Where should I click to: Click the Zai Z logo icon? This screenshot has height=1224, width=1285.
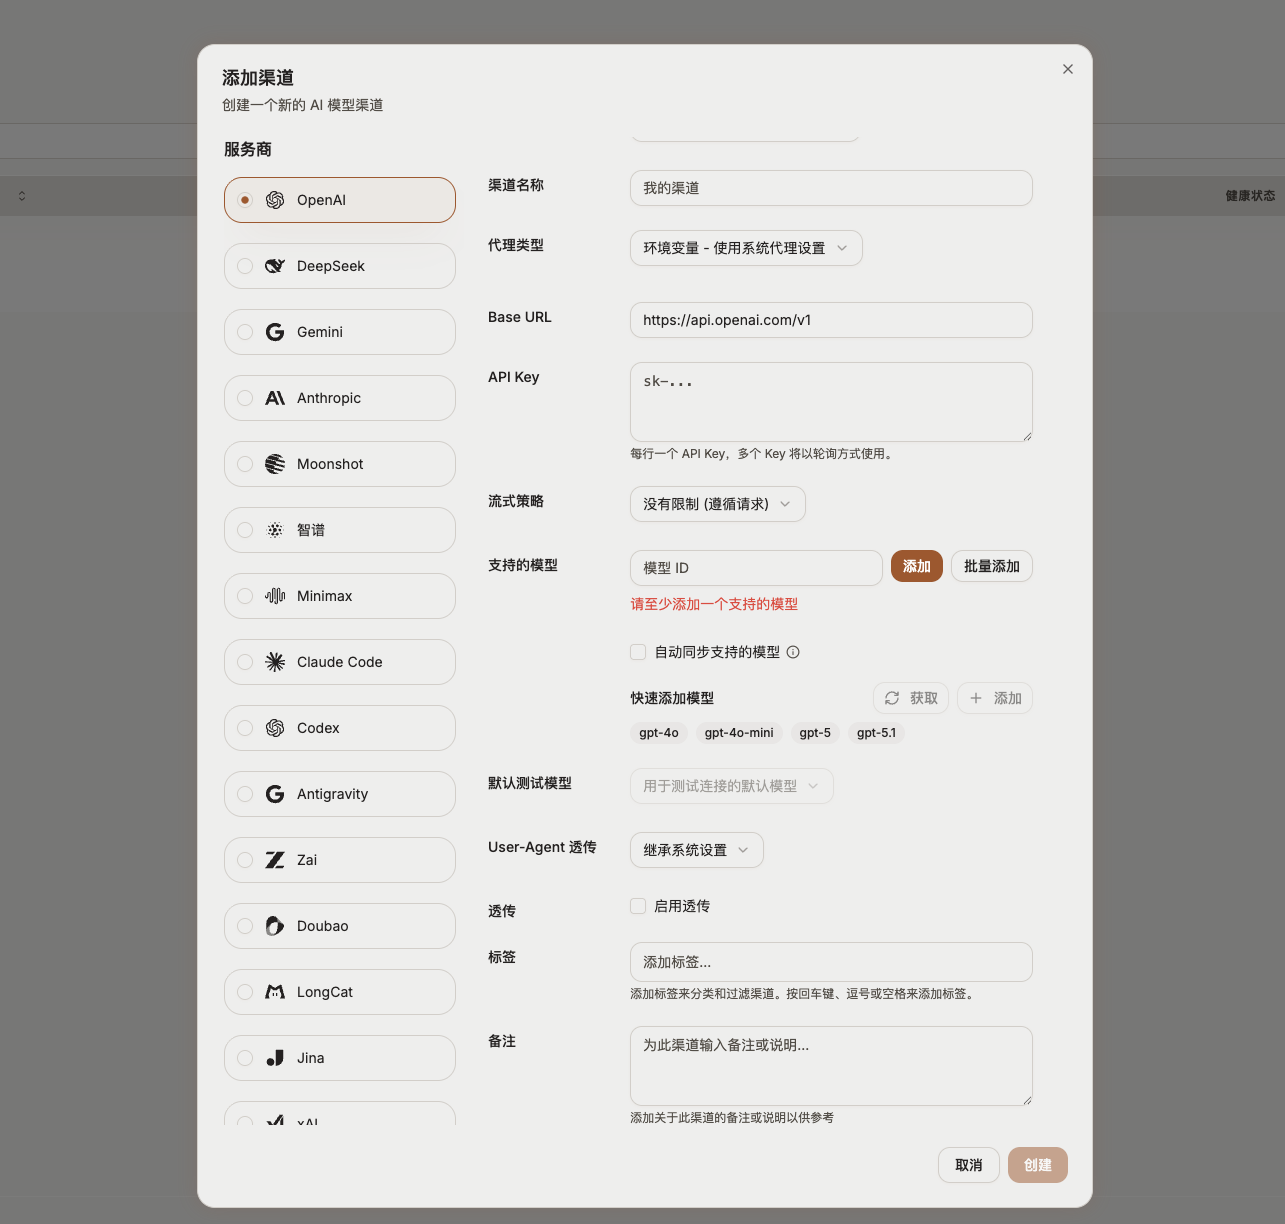(275, 860)
